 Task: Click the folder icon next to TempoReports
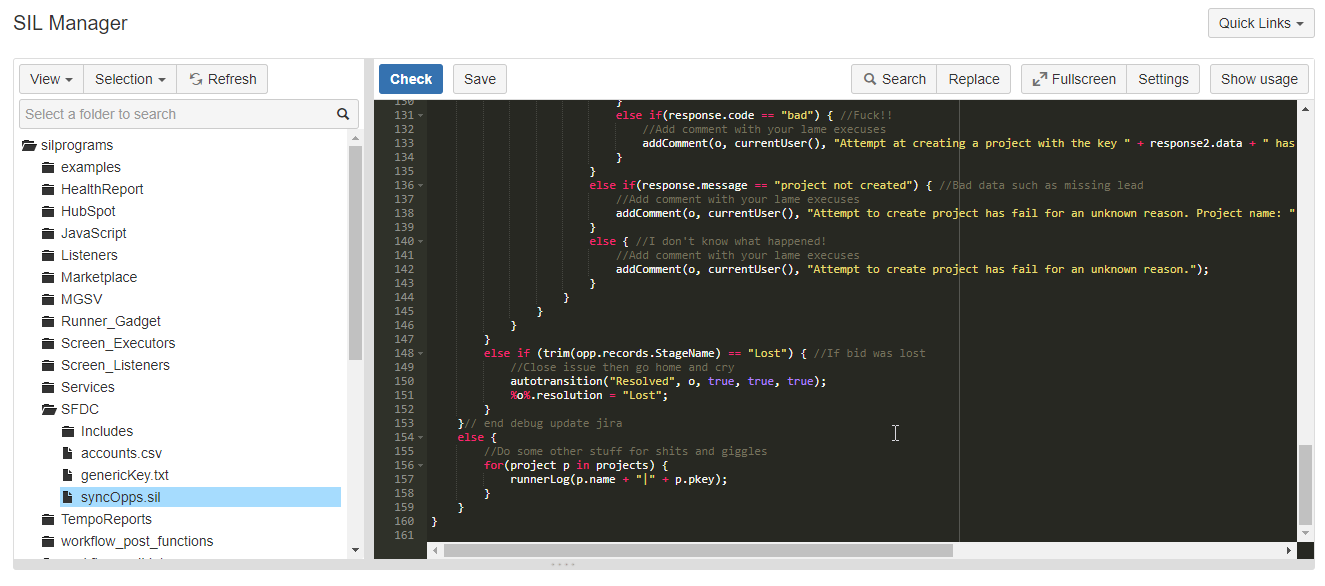tap(48, 519)
